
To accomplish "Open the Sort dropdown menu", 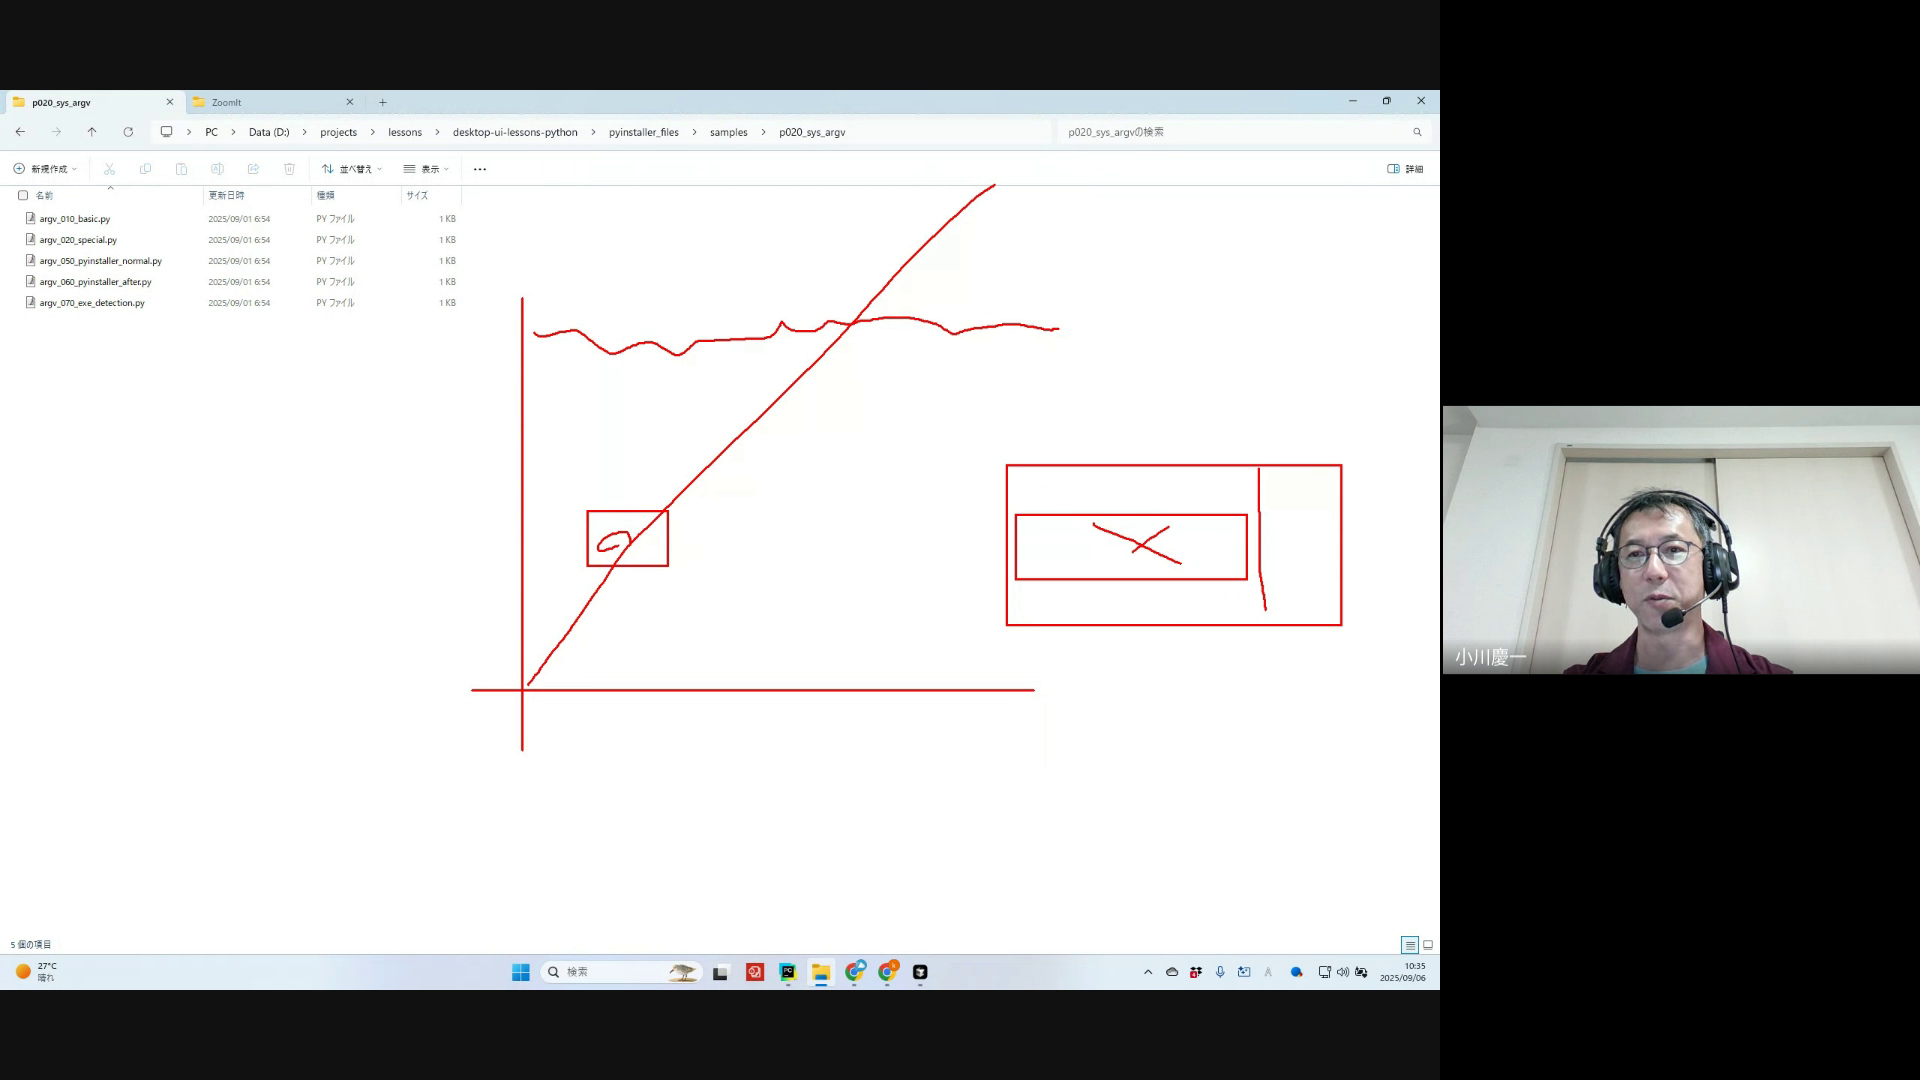I will pos(352,169).
